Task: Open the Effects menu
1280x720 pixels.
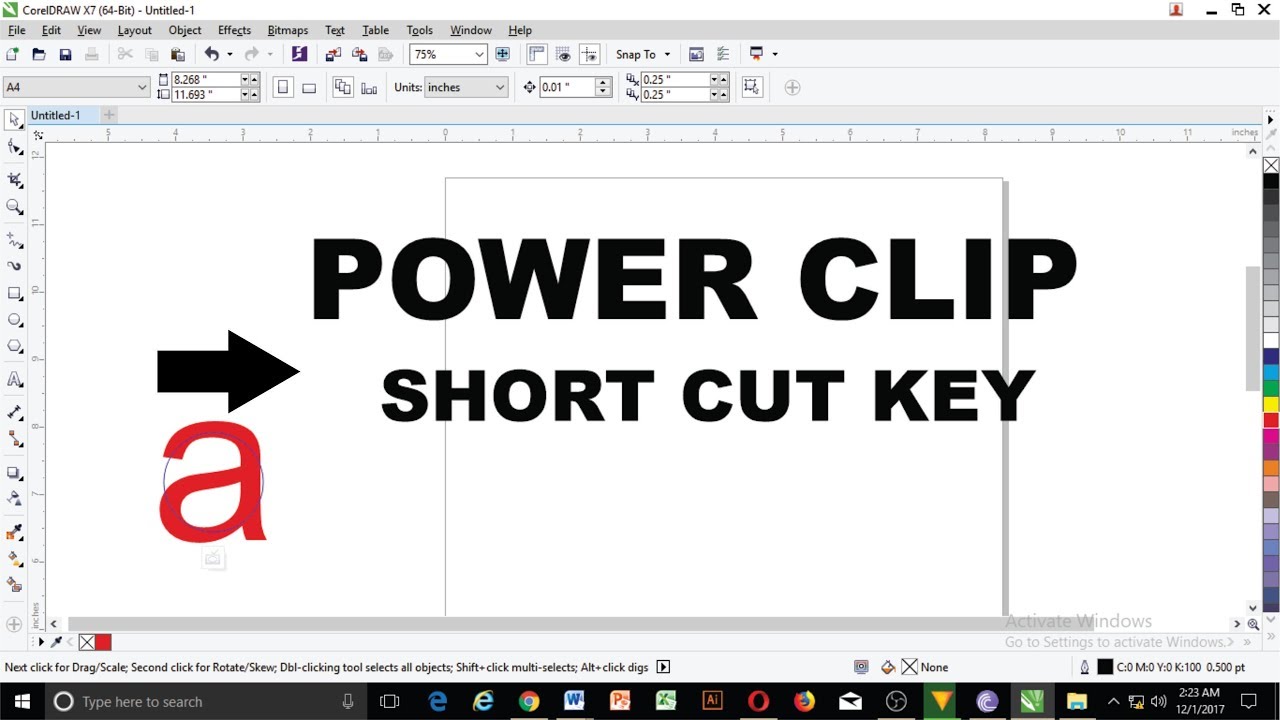Action: [x=233, y=30]
